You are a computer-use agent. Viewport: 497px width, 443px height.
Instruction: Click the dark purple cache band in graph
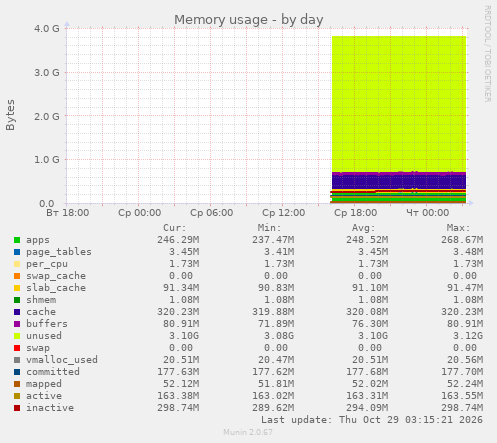(399, 182)
